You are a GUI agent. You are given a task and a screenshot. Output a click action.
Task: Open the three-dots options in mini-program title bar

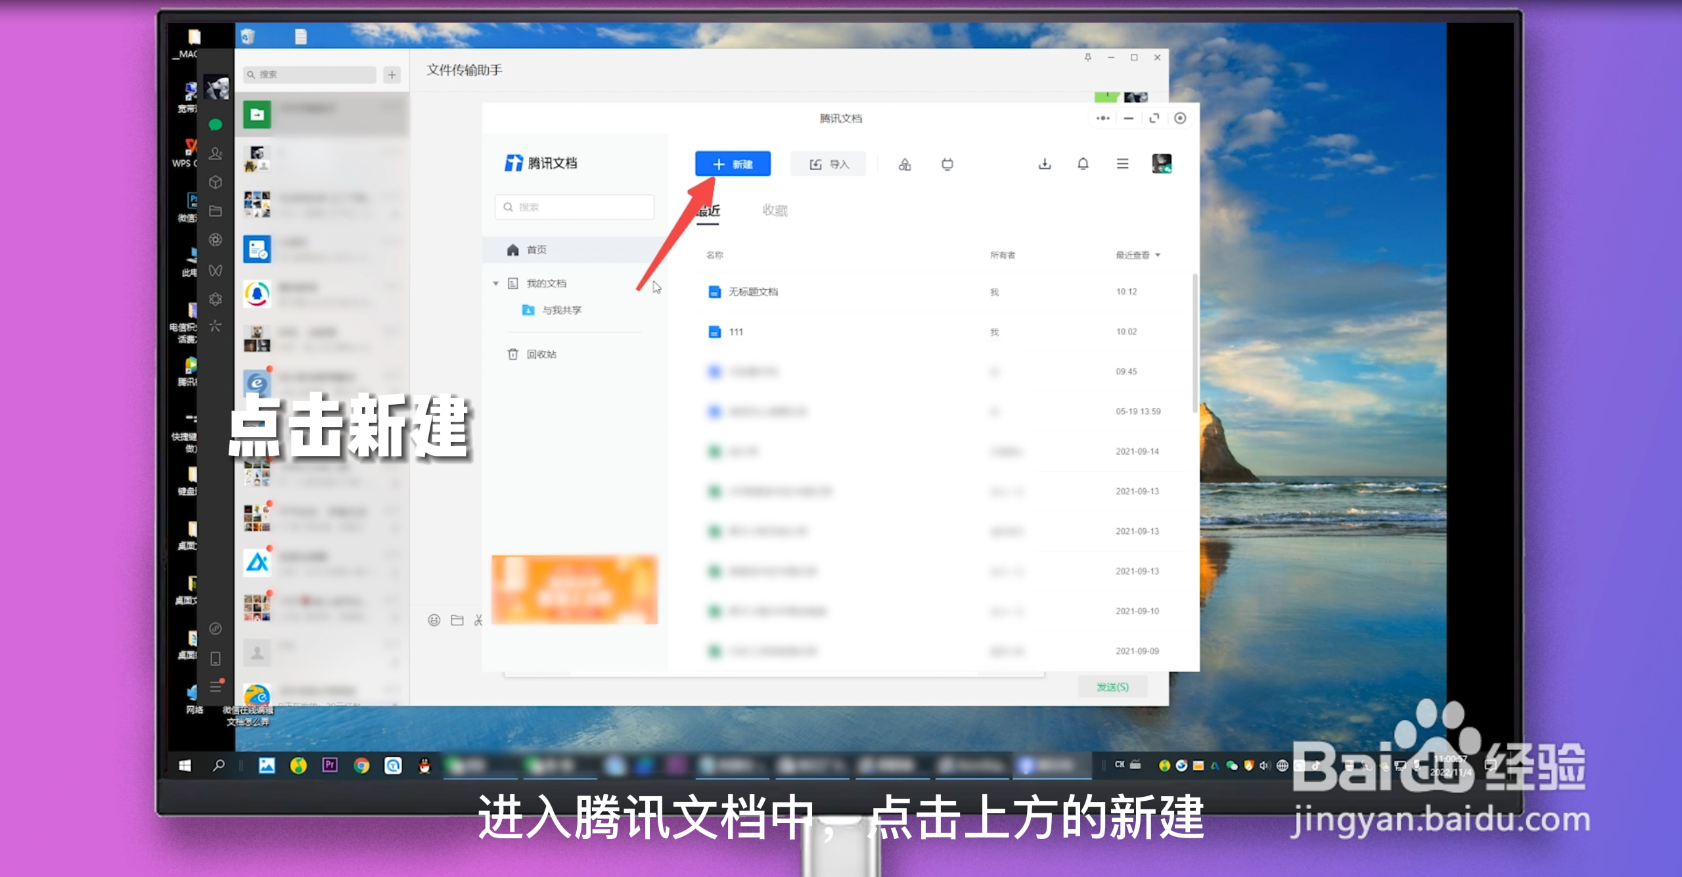click(x=1102, y=118)
